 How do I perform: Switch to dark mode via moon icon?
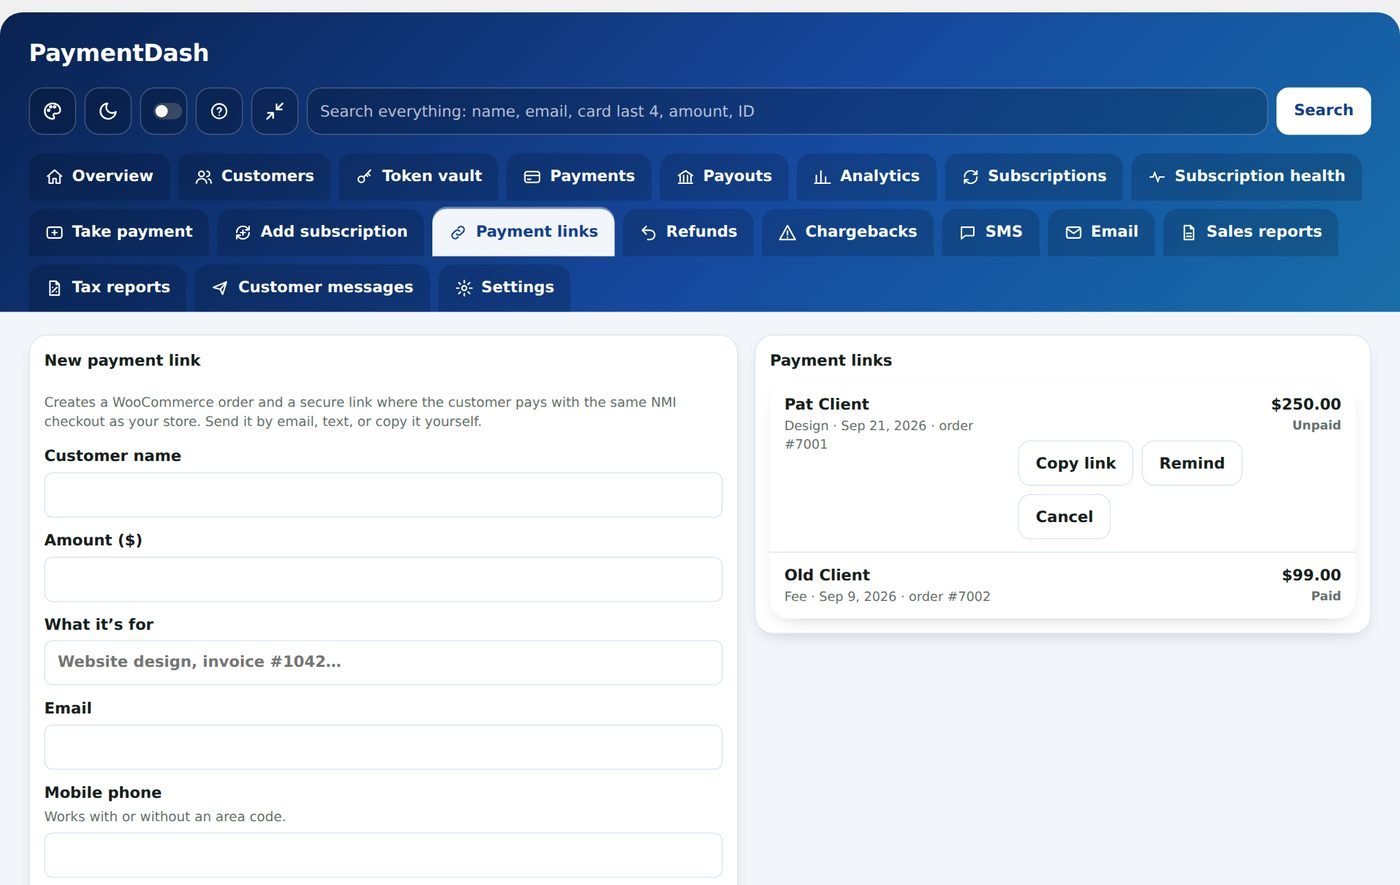point(108,111)
